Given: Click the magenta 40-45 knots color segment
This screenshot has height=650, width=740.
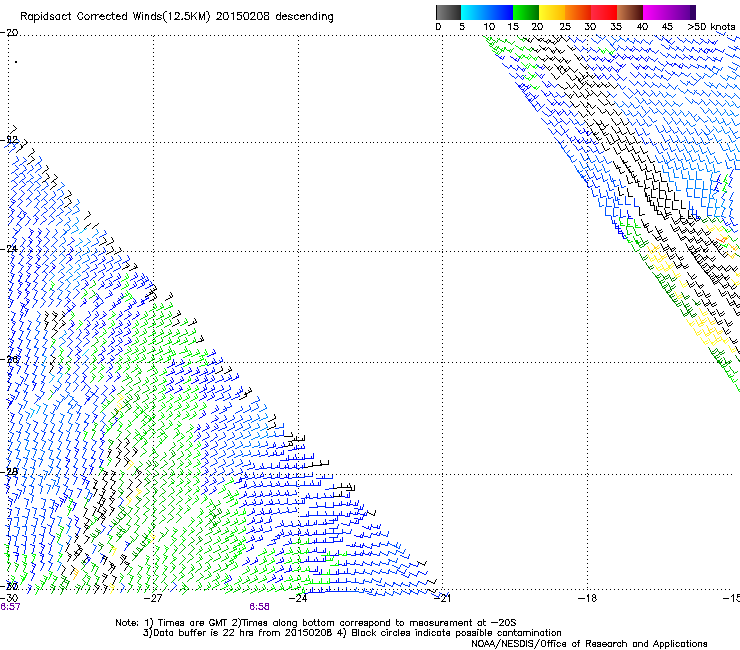Looking at the screenshot, I should click(x=656, y=12).
